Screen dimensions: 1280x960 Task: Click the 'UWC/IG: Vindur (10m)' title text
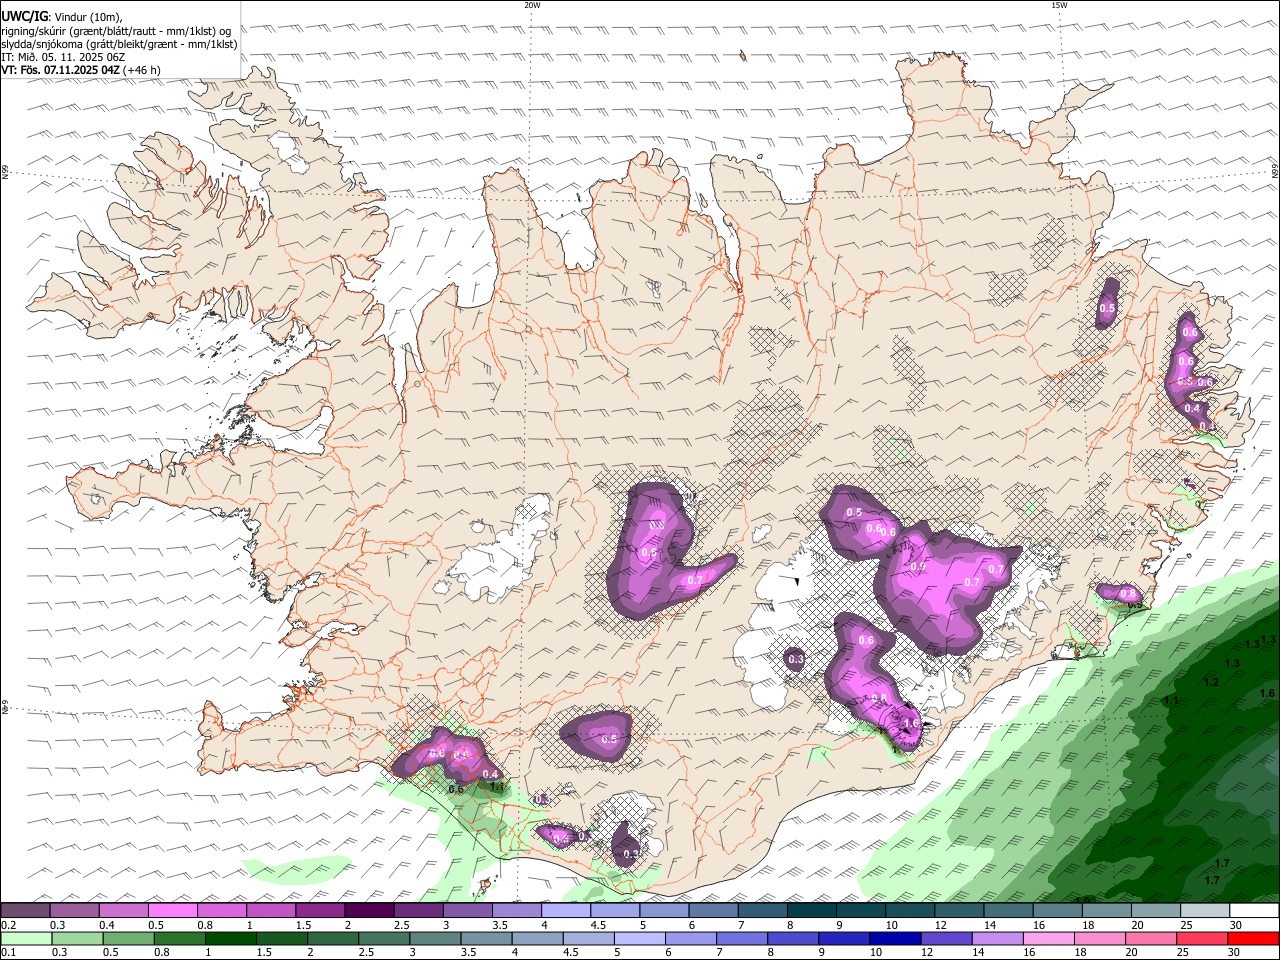[62, 16]
